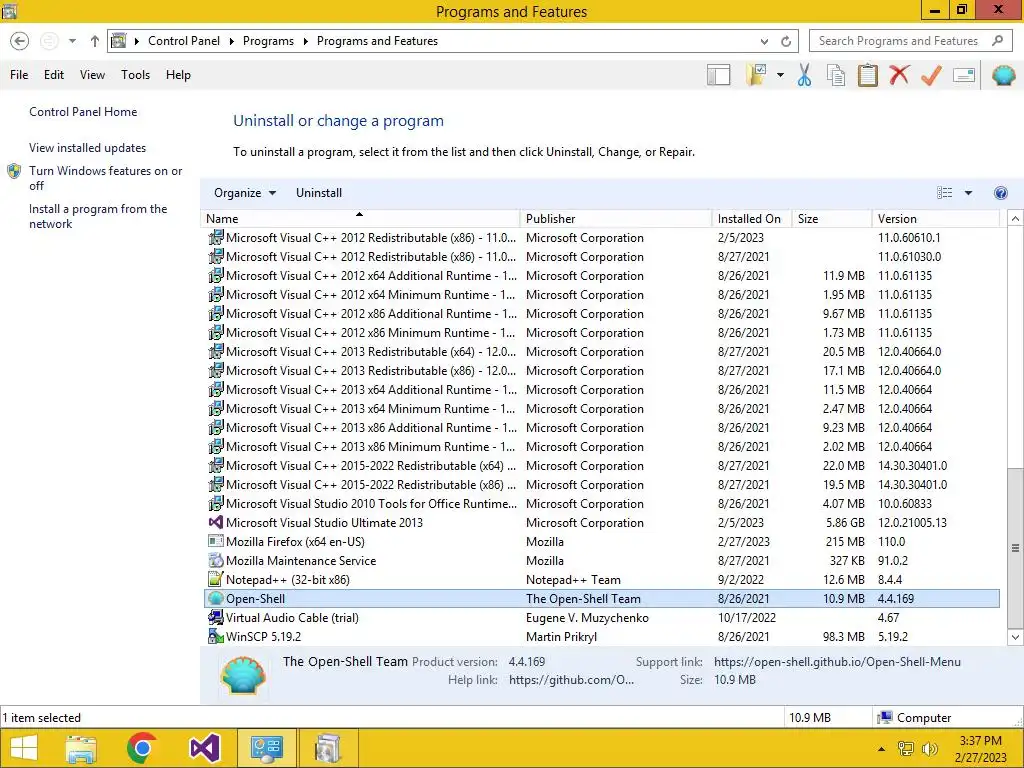Click the Notepad++ program icon in list
This screenshot has height=768, width=1024.
tap(216, 579)
